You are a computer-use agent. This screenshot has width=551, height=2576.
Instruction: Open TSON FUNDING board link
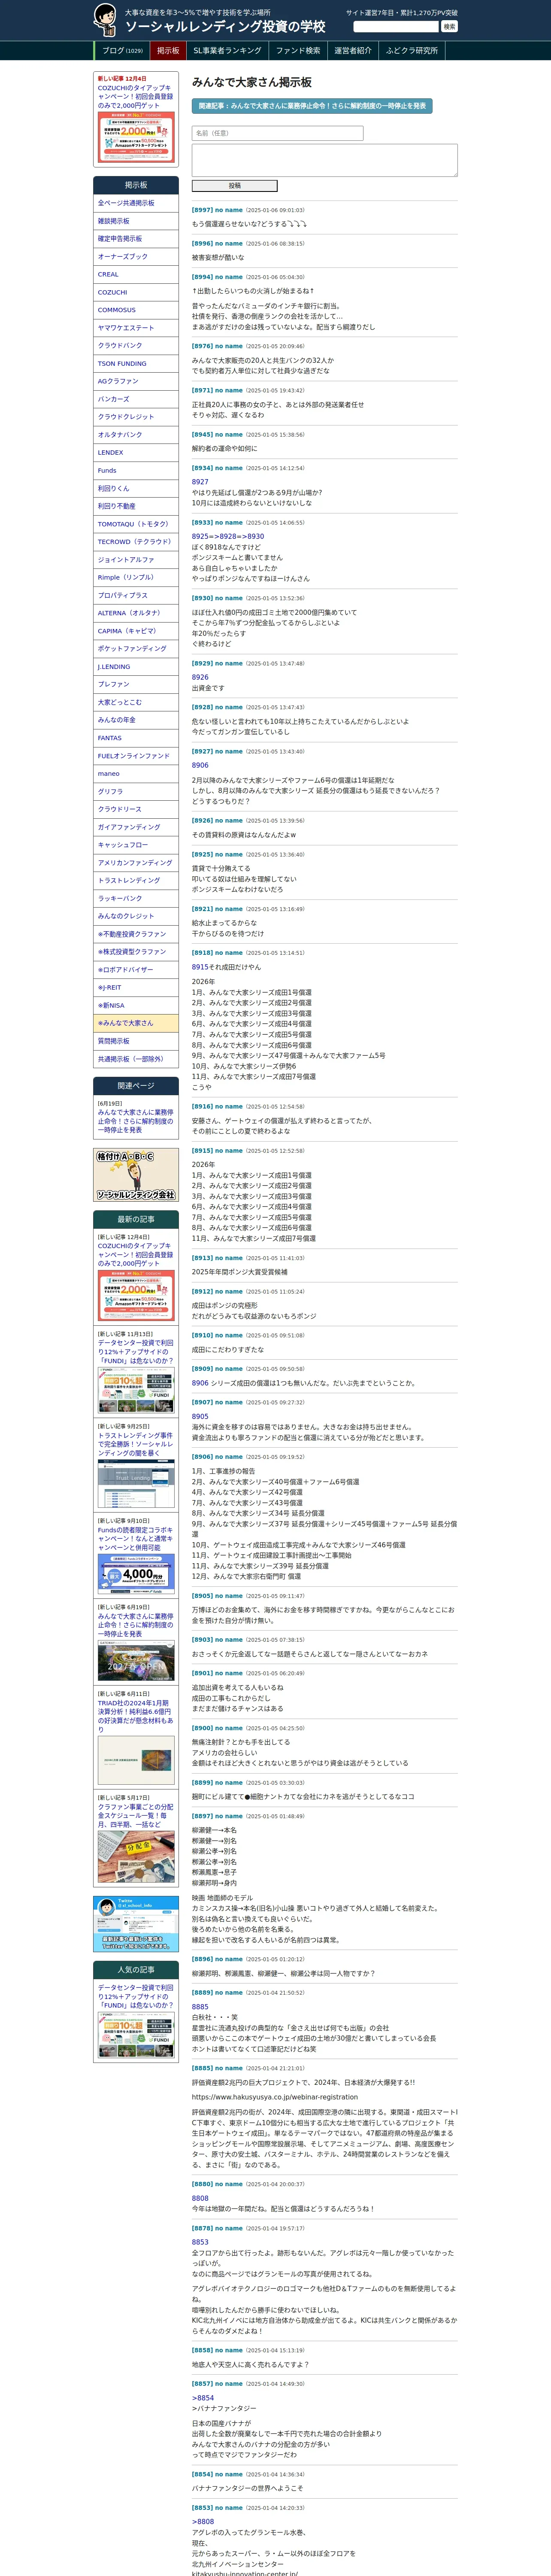tap(136, 364)
